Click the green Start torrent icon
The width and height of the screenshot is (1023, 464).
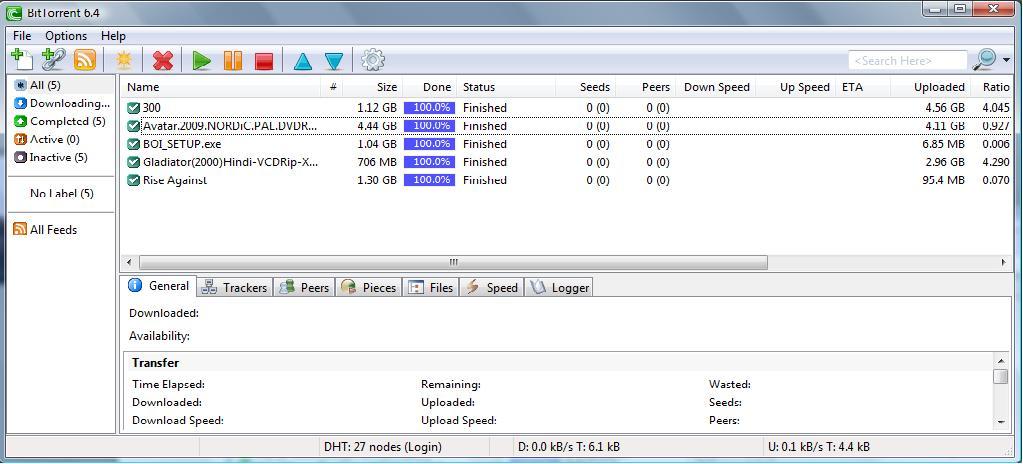pyautogui.click(x=202, y=61)
